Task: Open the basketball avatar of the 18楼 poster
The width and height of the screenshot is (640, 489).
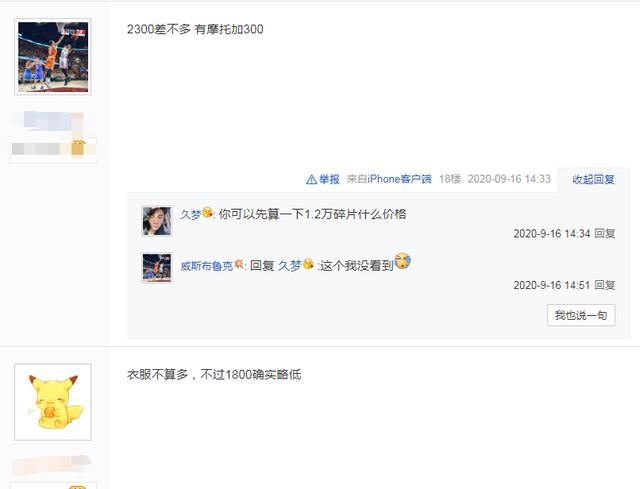Action: point(53,57)
